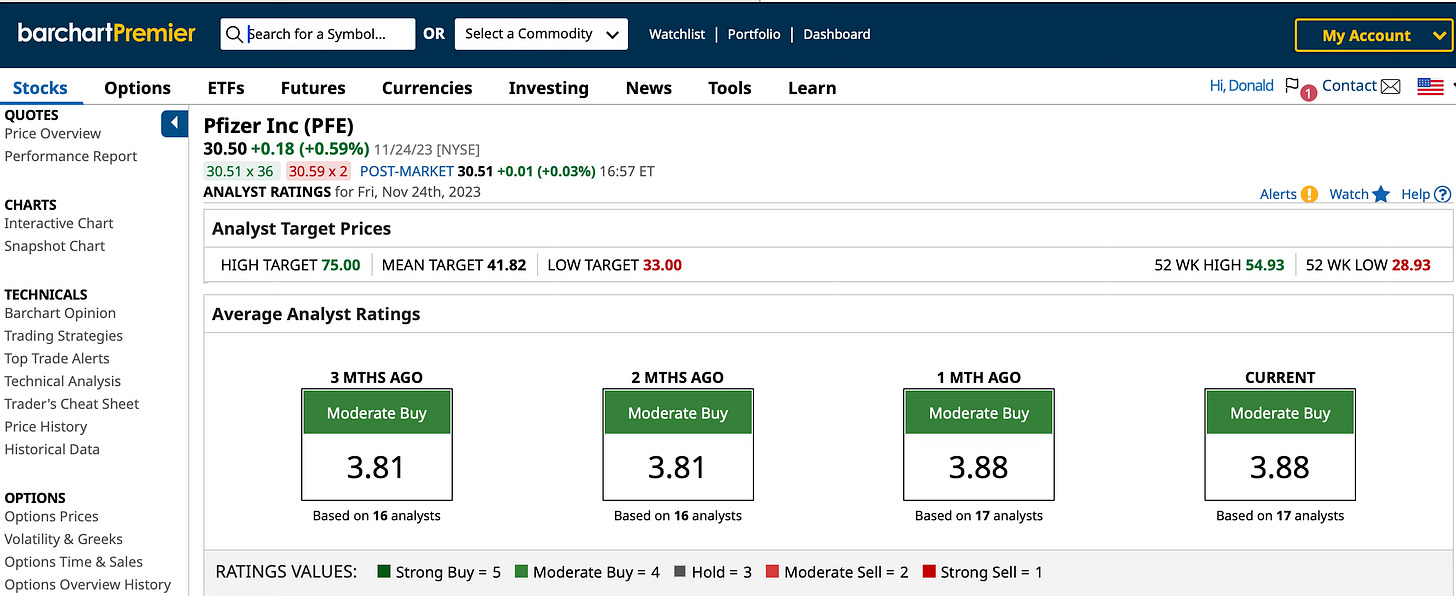This screenshot has width=1456, height=596.
Task: Click the Strong Sell red legend swatch
Action: 929,572
